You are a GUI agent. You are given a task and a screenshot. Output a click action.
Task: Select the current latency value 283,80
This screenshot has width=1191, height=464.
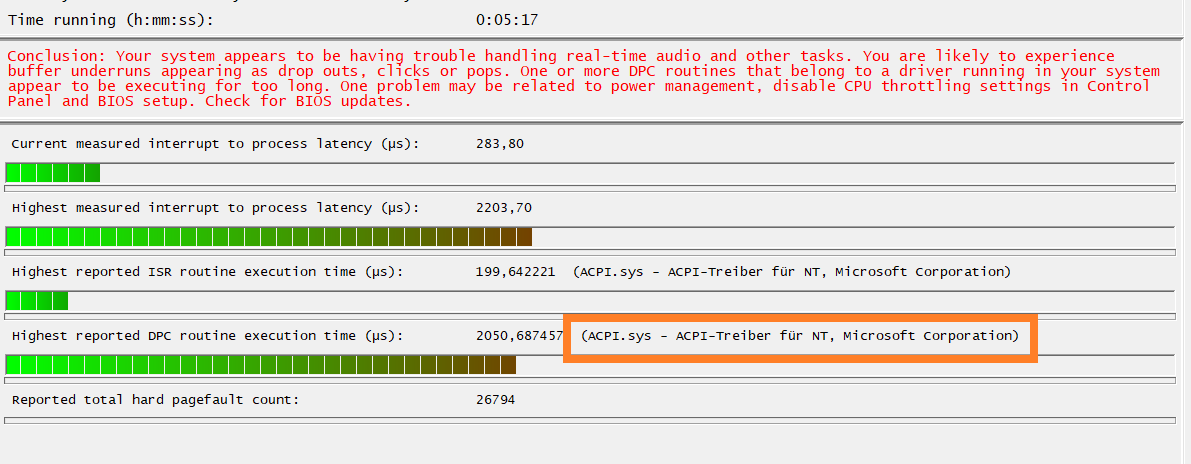click(x=500, y=144)
